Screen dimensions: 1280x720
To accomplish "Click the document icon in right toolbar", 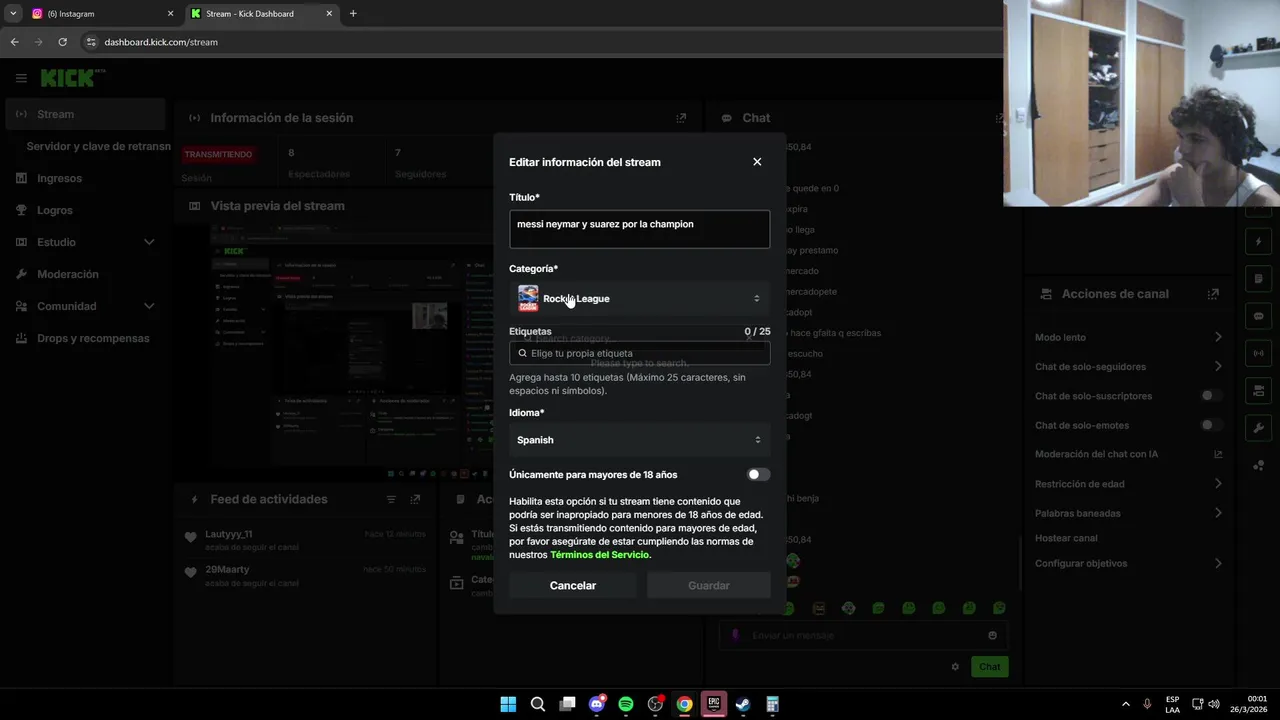I will [1259, 279].
